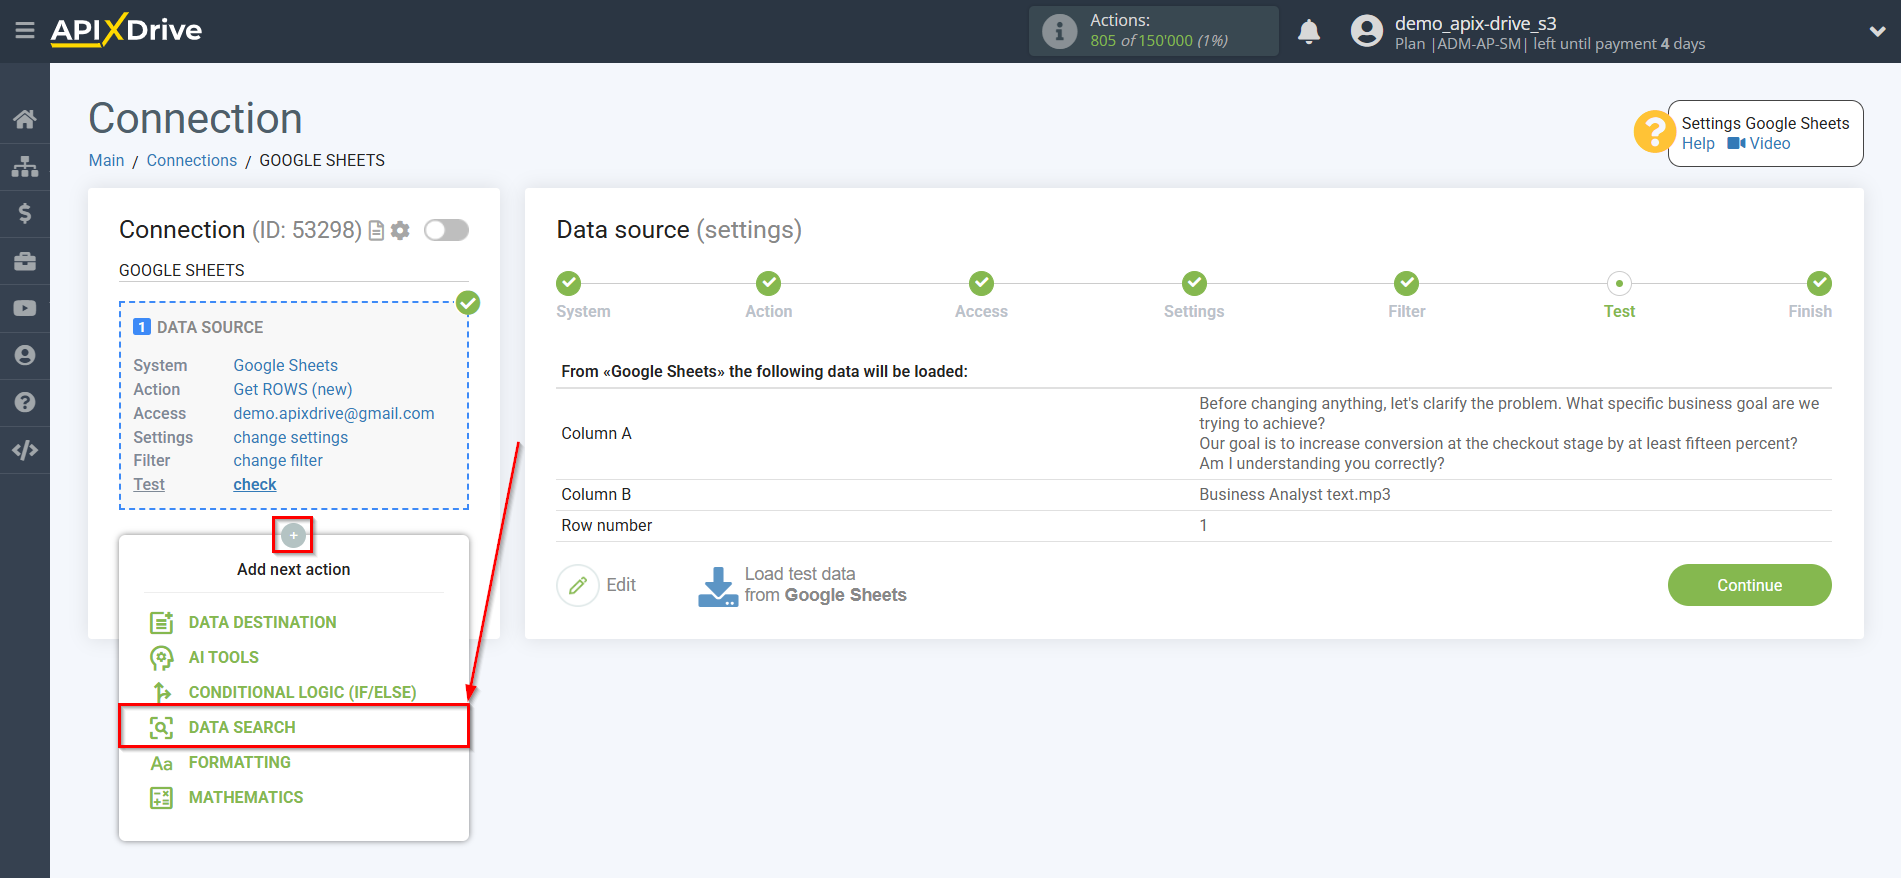Open the billing dollar icon in sidebar
Image resolution: width=1901 pixels, height=878 pixels.
tap(25, 213)
